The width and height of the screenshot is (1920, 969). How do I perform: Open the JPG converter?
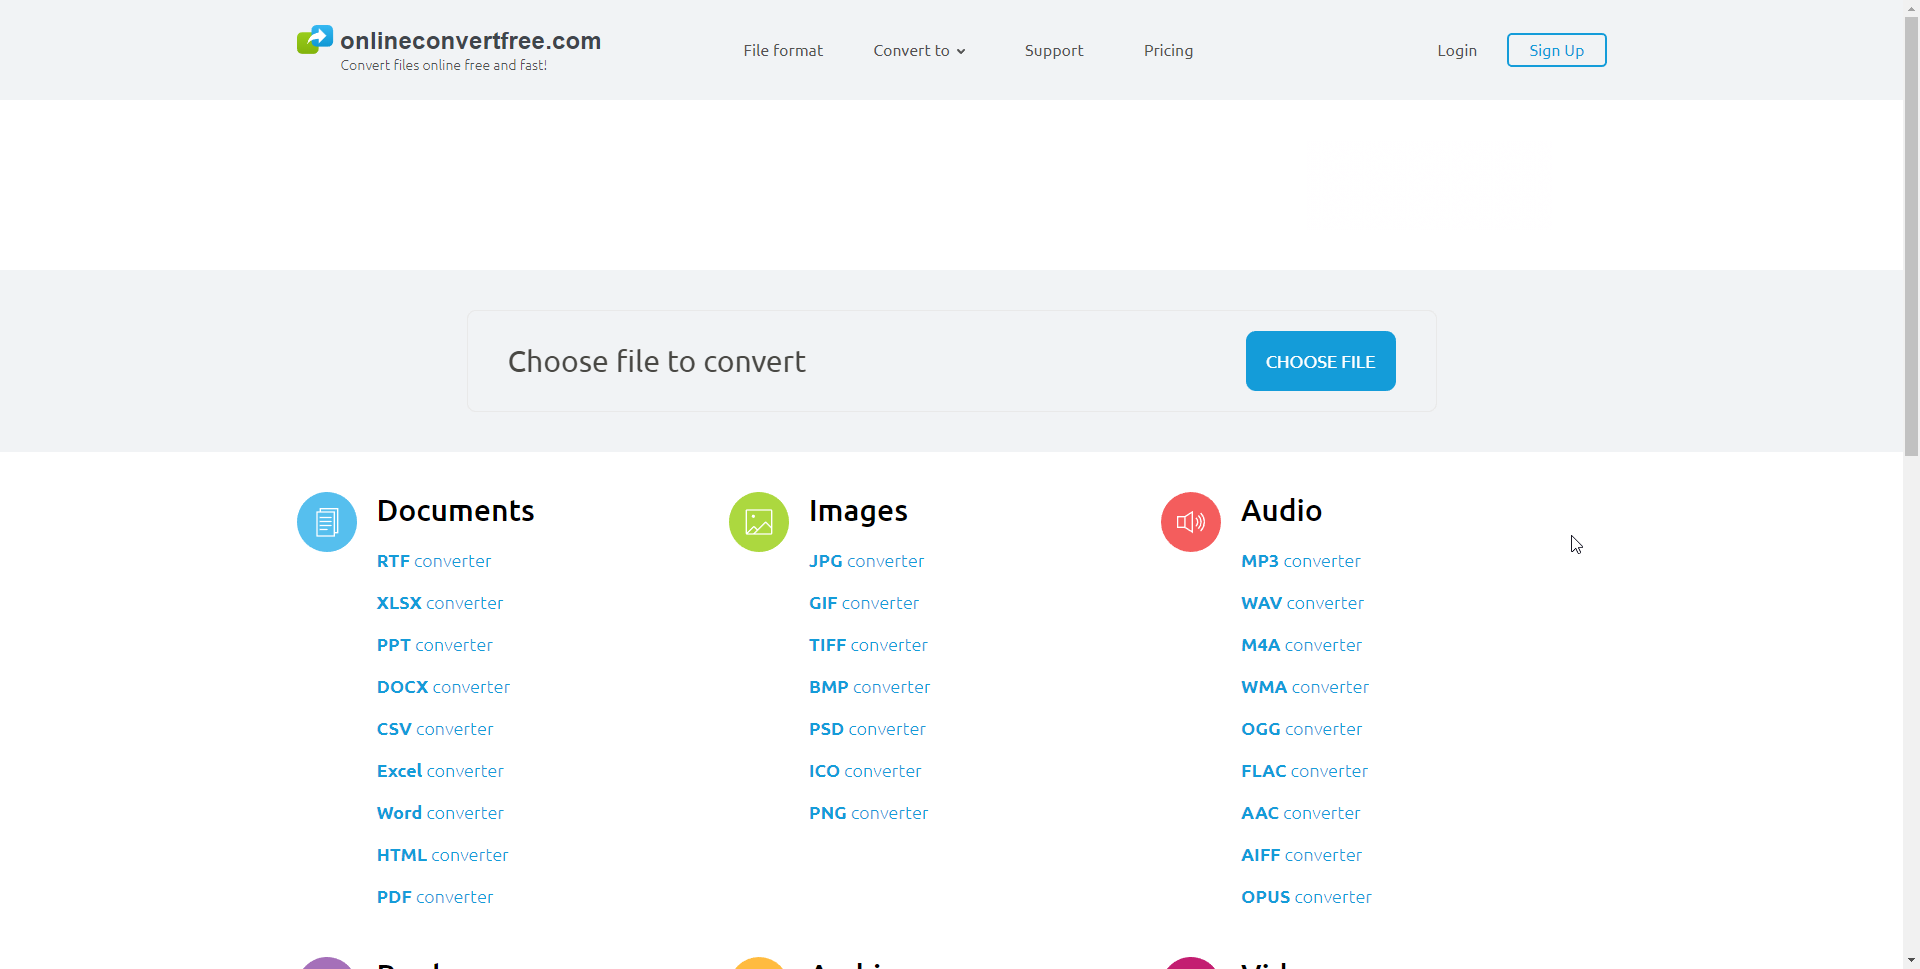(866, 561)
